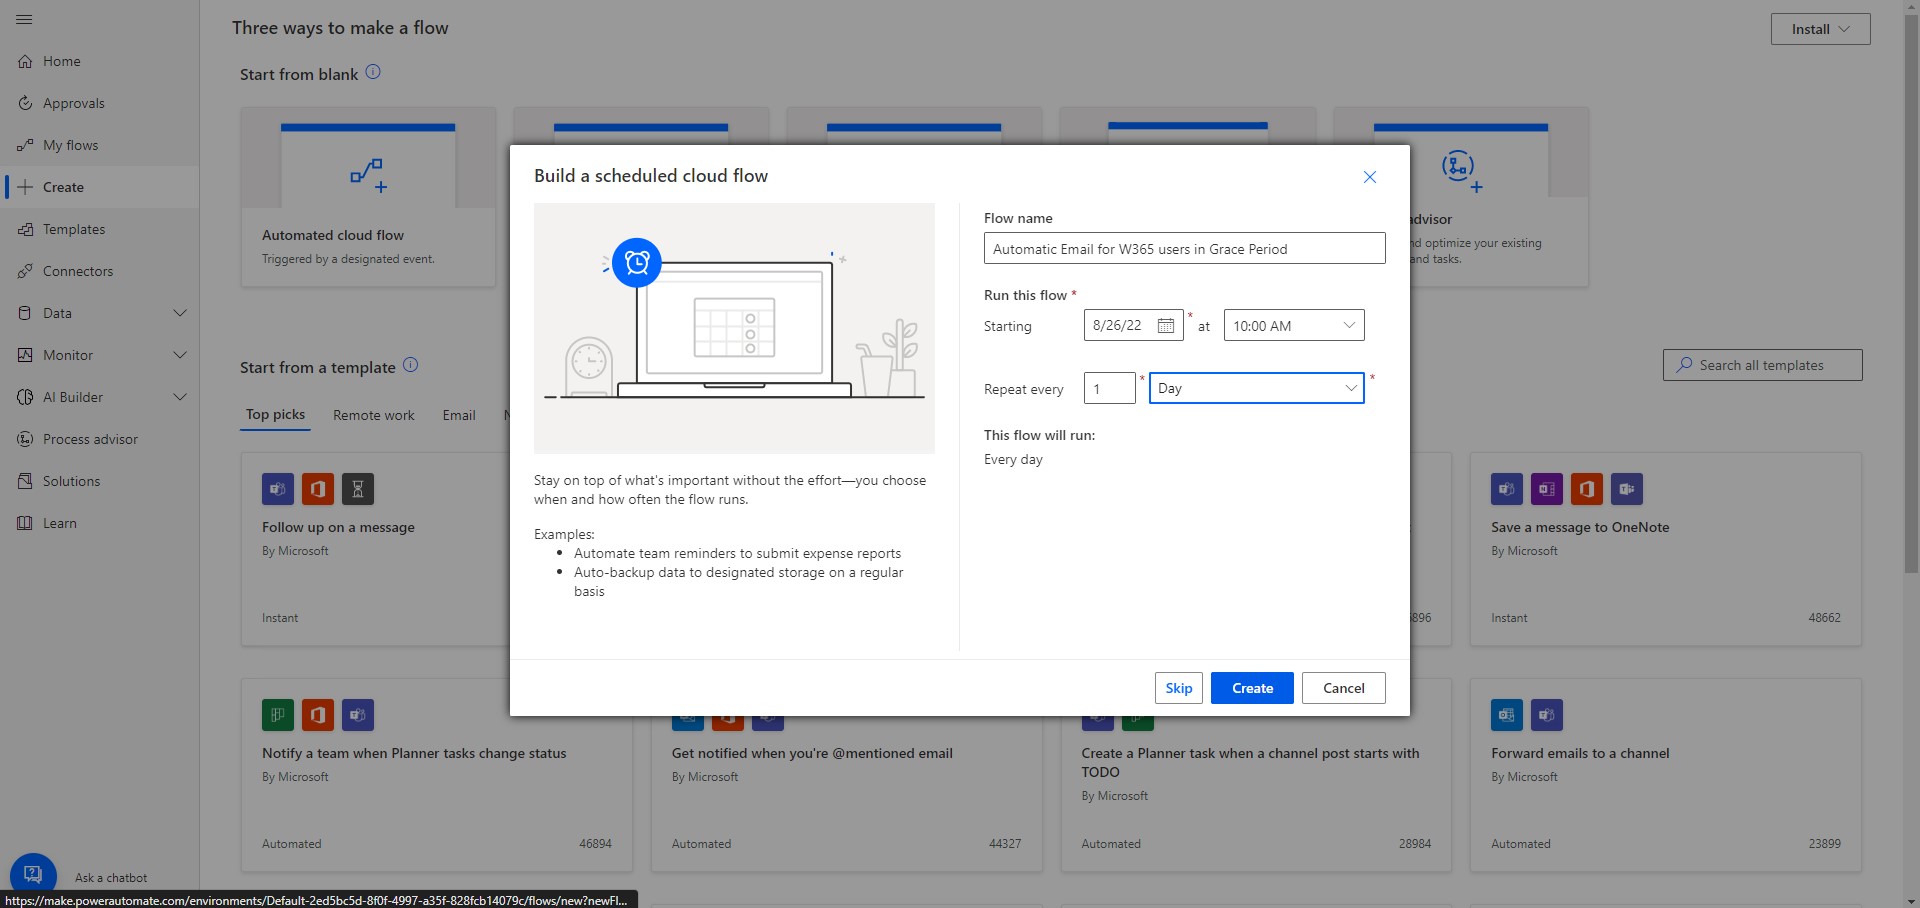Open the Templates section

72,228
